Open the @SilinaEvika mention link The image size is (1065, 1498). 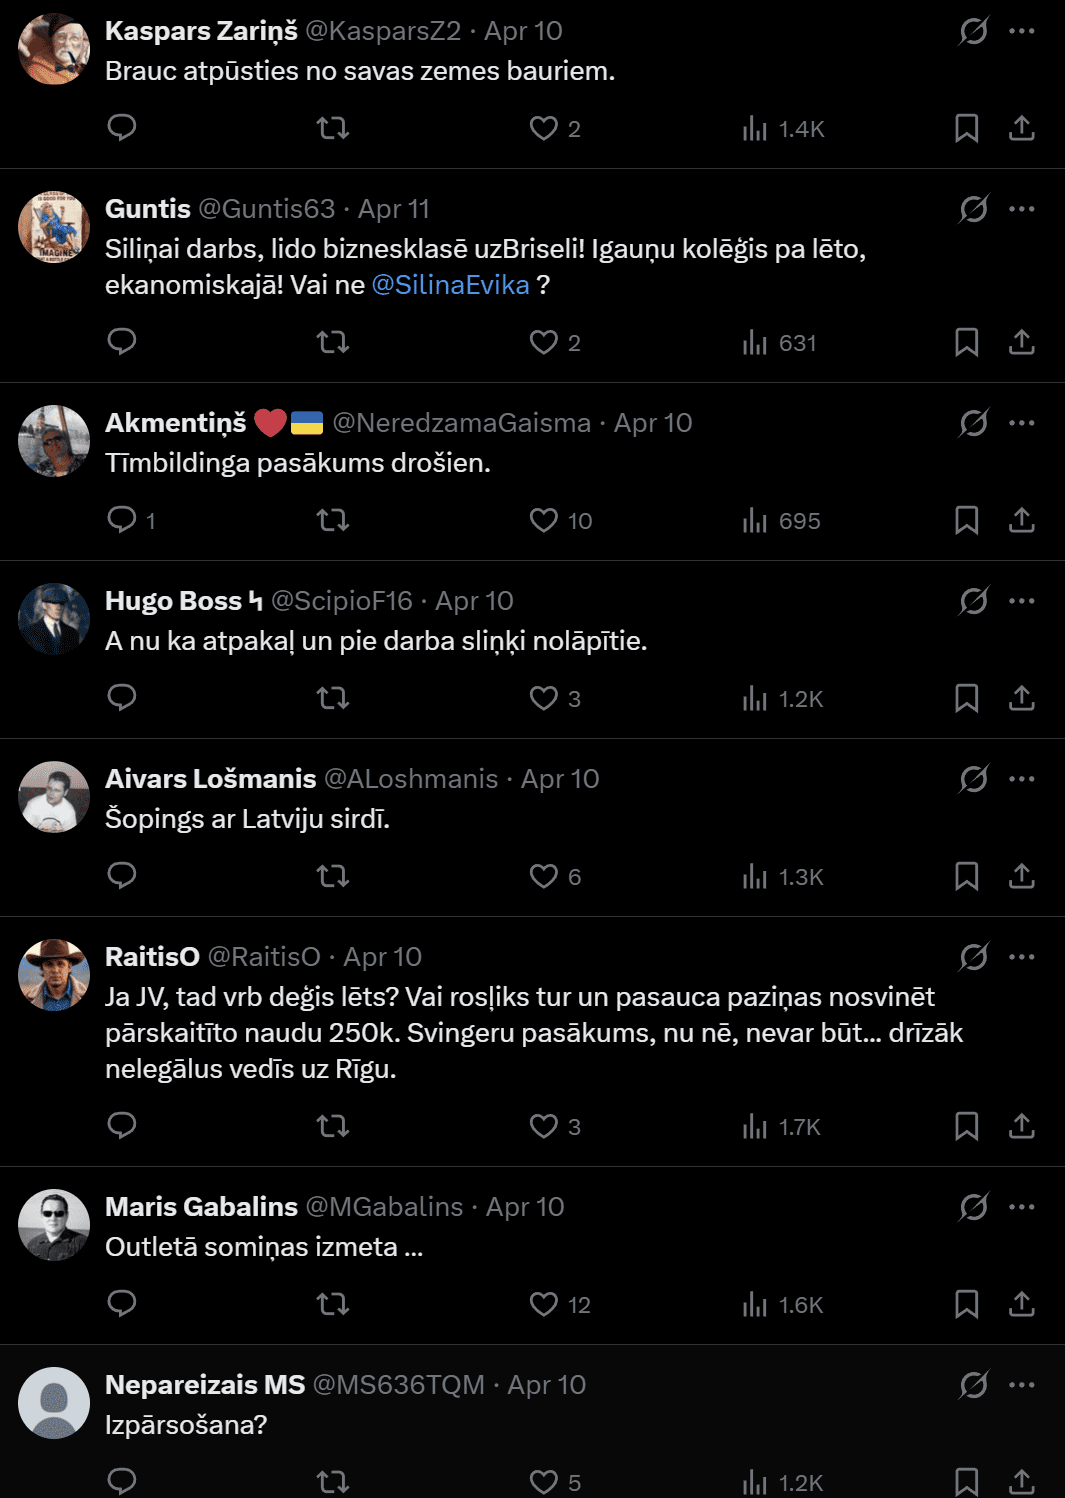point(450,285)
